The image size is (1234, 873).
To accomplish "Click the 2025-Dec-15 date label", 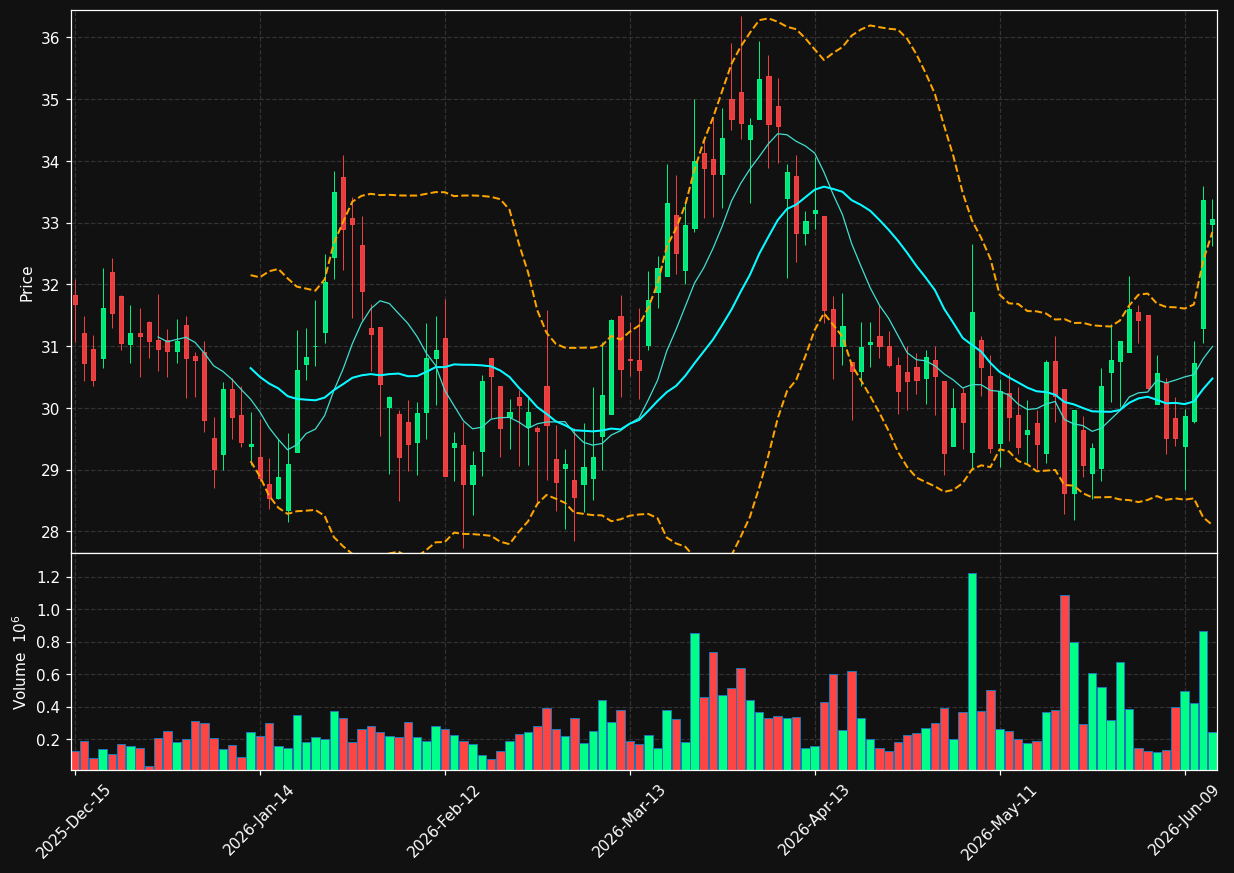I will (74, 821).
